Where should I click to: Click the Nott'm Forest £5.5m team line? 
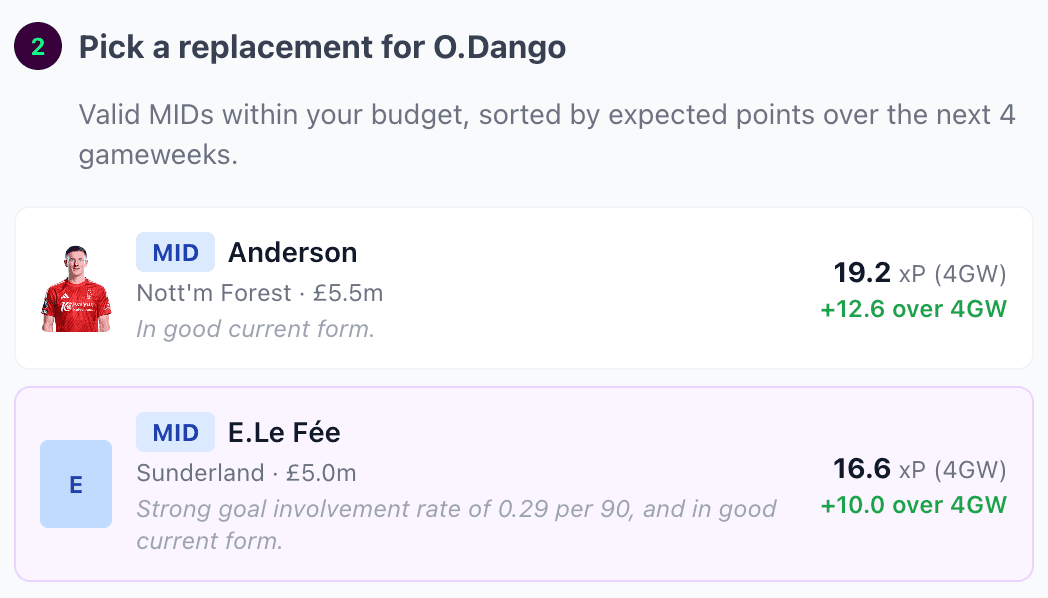point(259,293)
